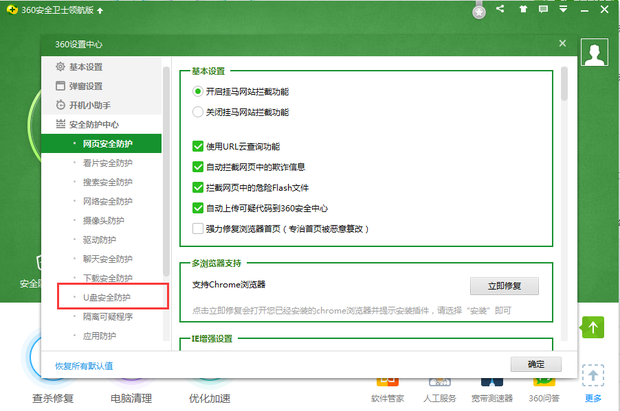Open the skin (shirt) icon in title bar
Image resolution: width=620 pixels, height=411 pixels.
click(523, 9)
